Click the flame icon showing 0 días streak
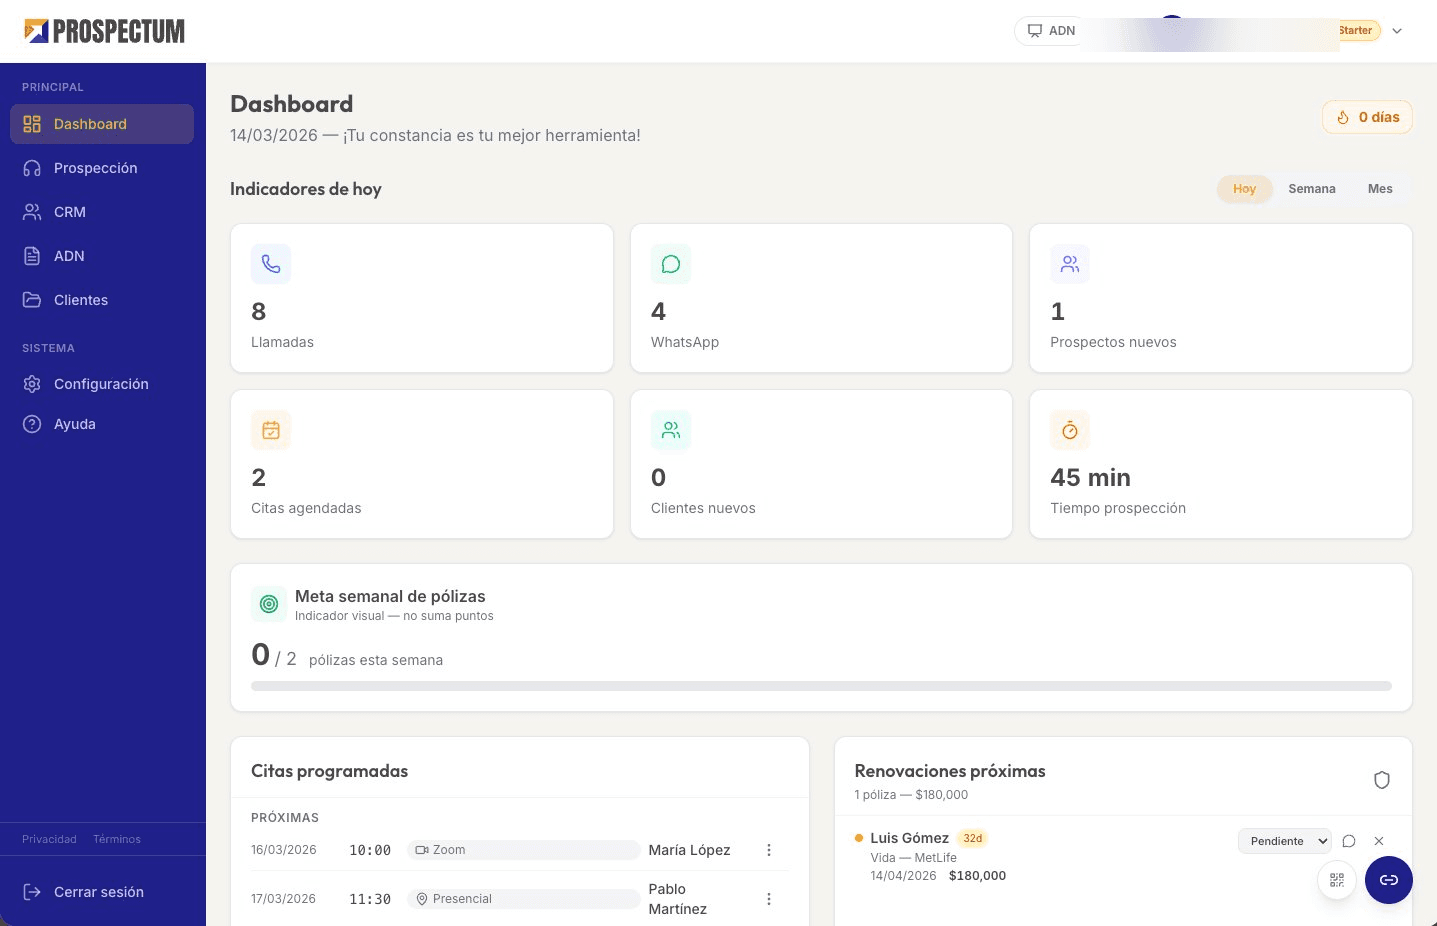 coord(1344,117)
